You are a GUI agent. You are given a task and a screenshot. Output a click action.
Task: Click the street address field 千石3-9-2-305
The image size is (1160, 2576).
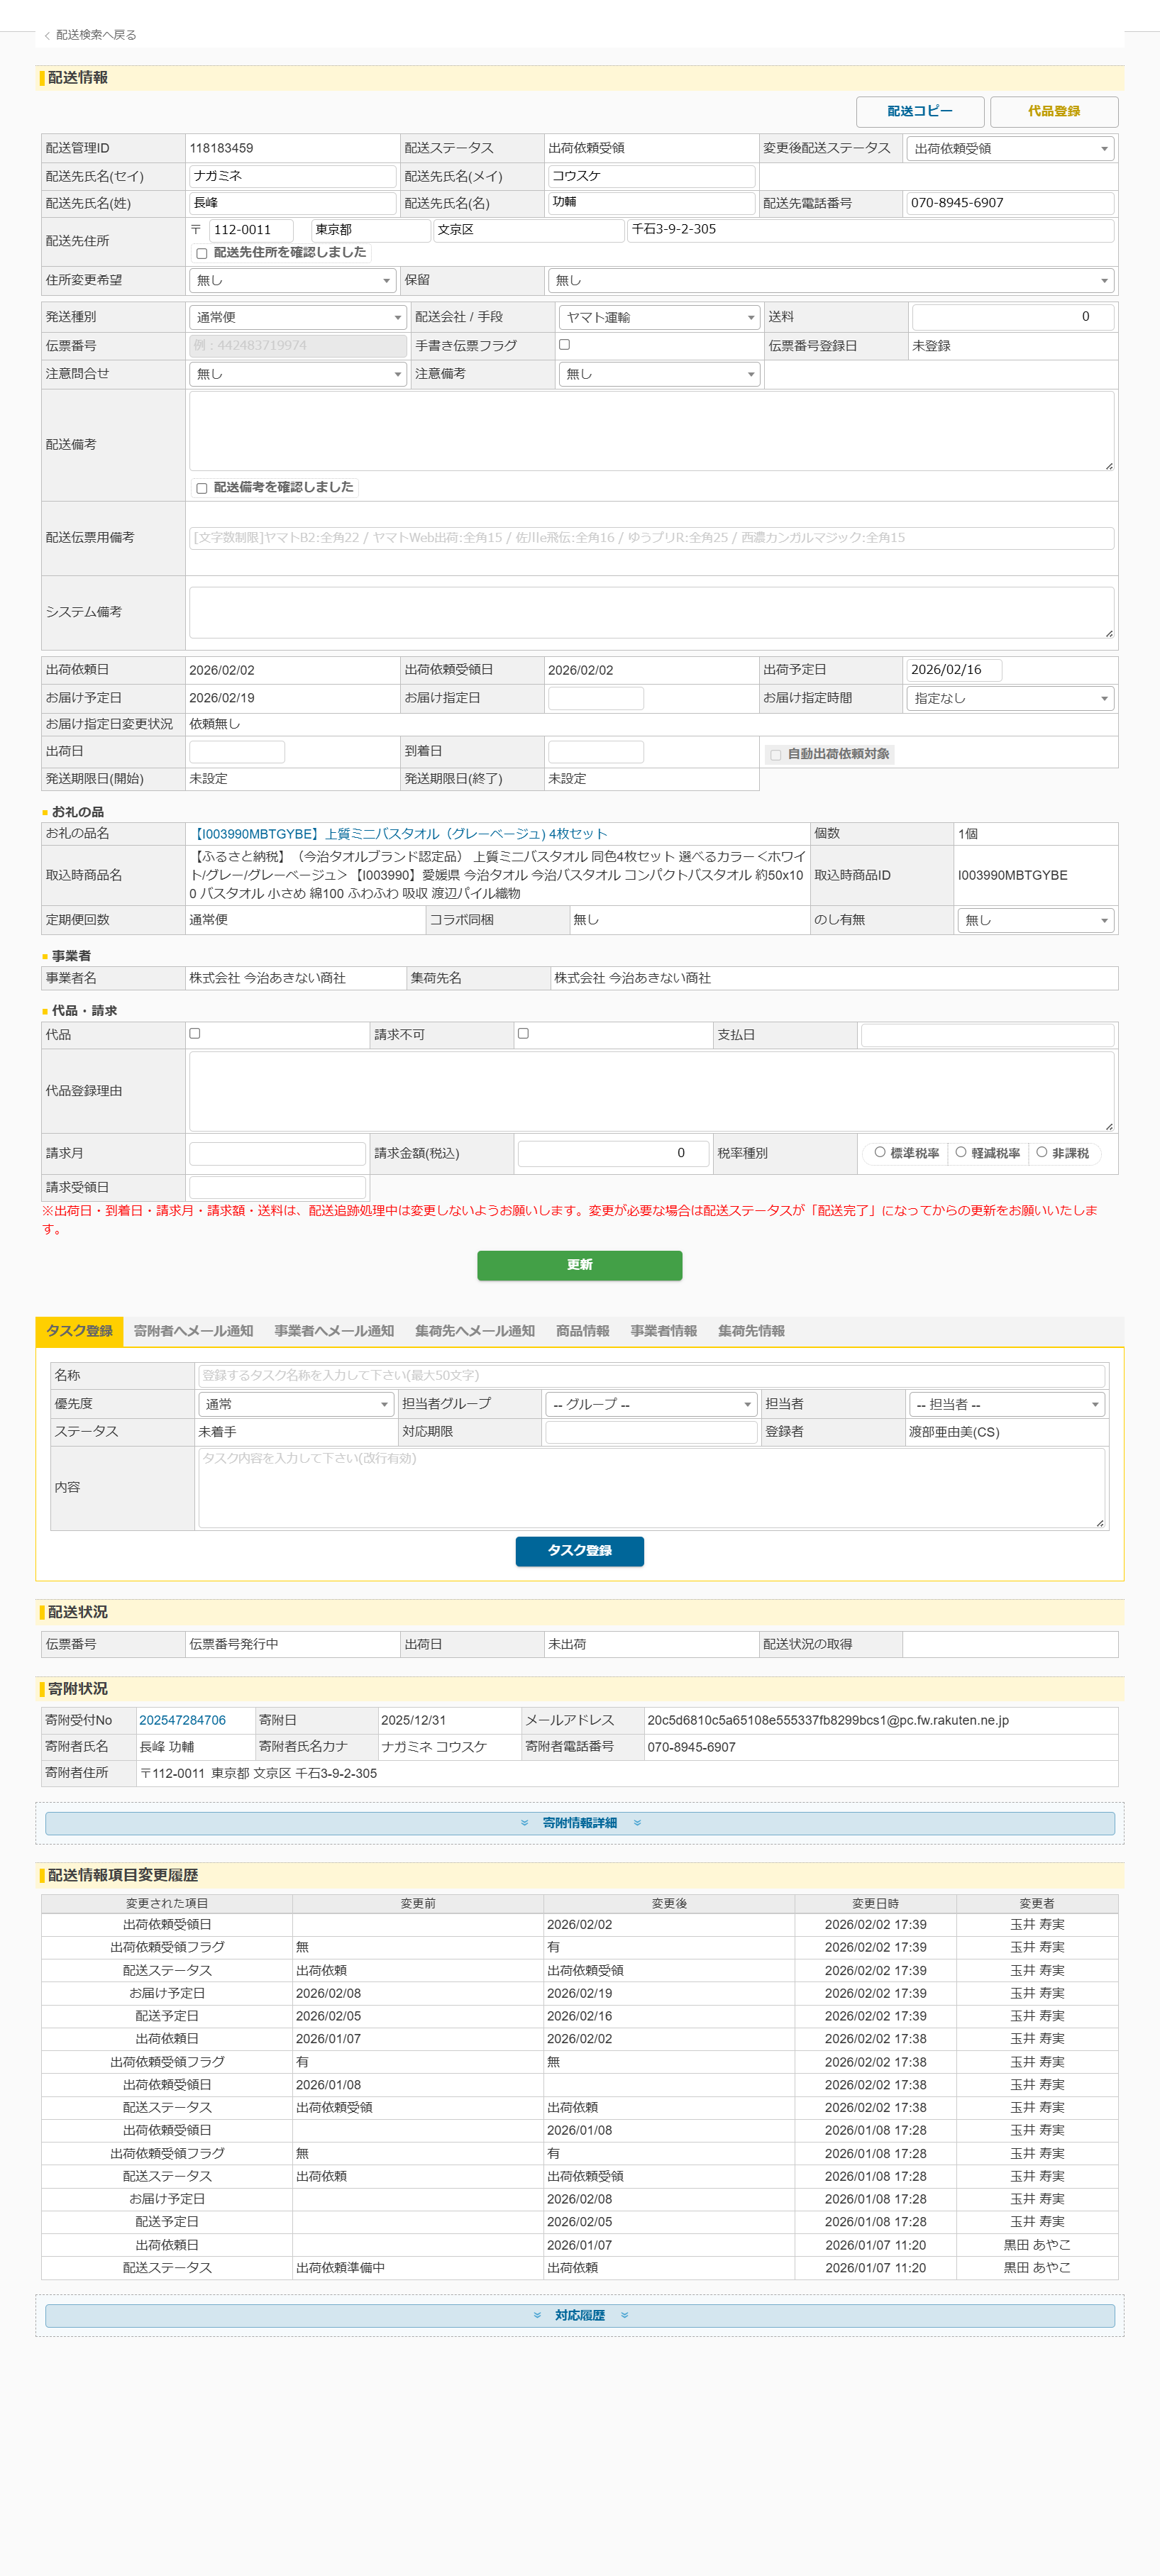tap(871, 230)
